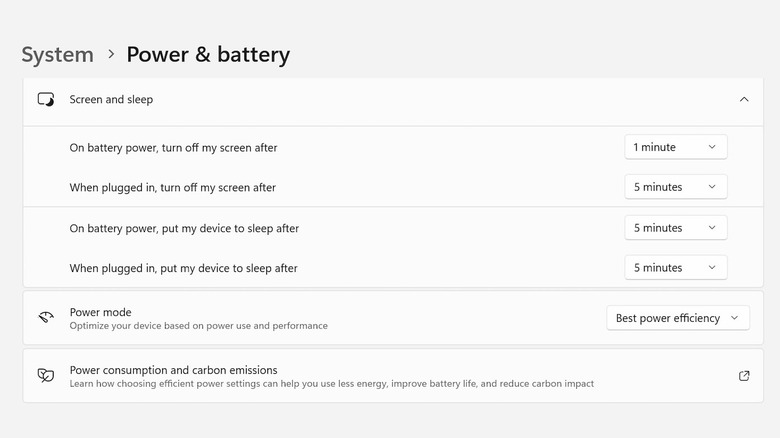Click the Power mode heading text

pyautogui.click(x=100, y=312)
